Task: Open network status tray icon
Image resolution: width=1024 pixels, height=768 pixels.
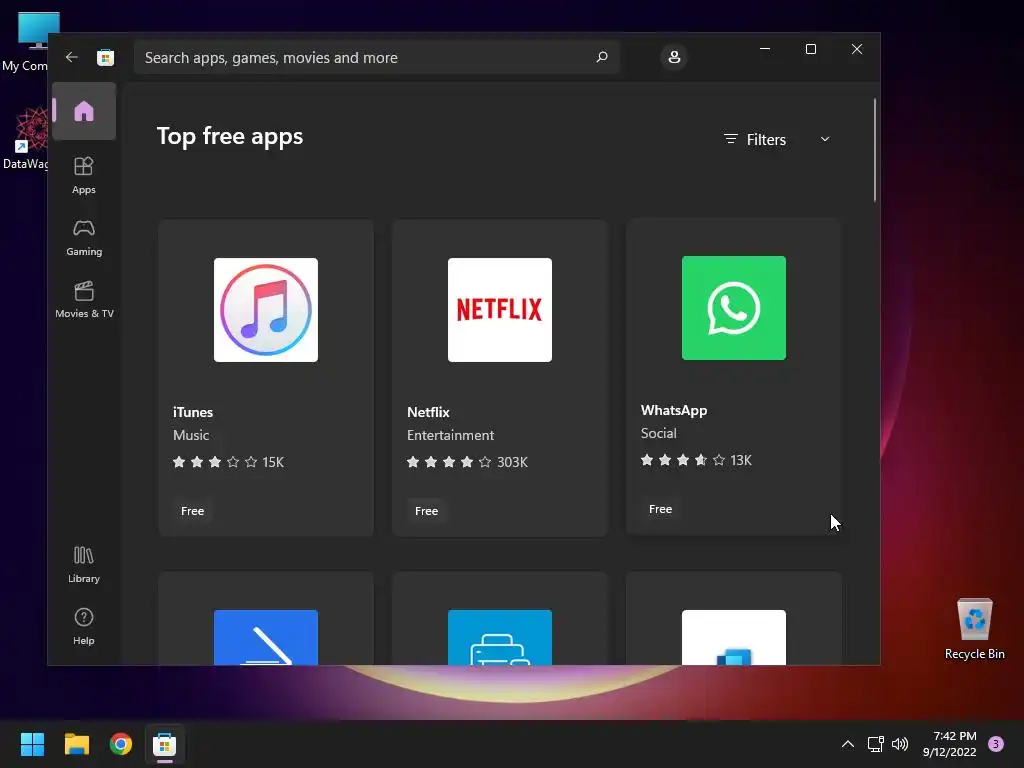Action: click(x=875, y=744)
